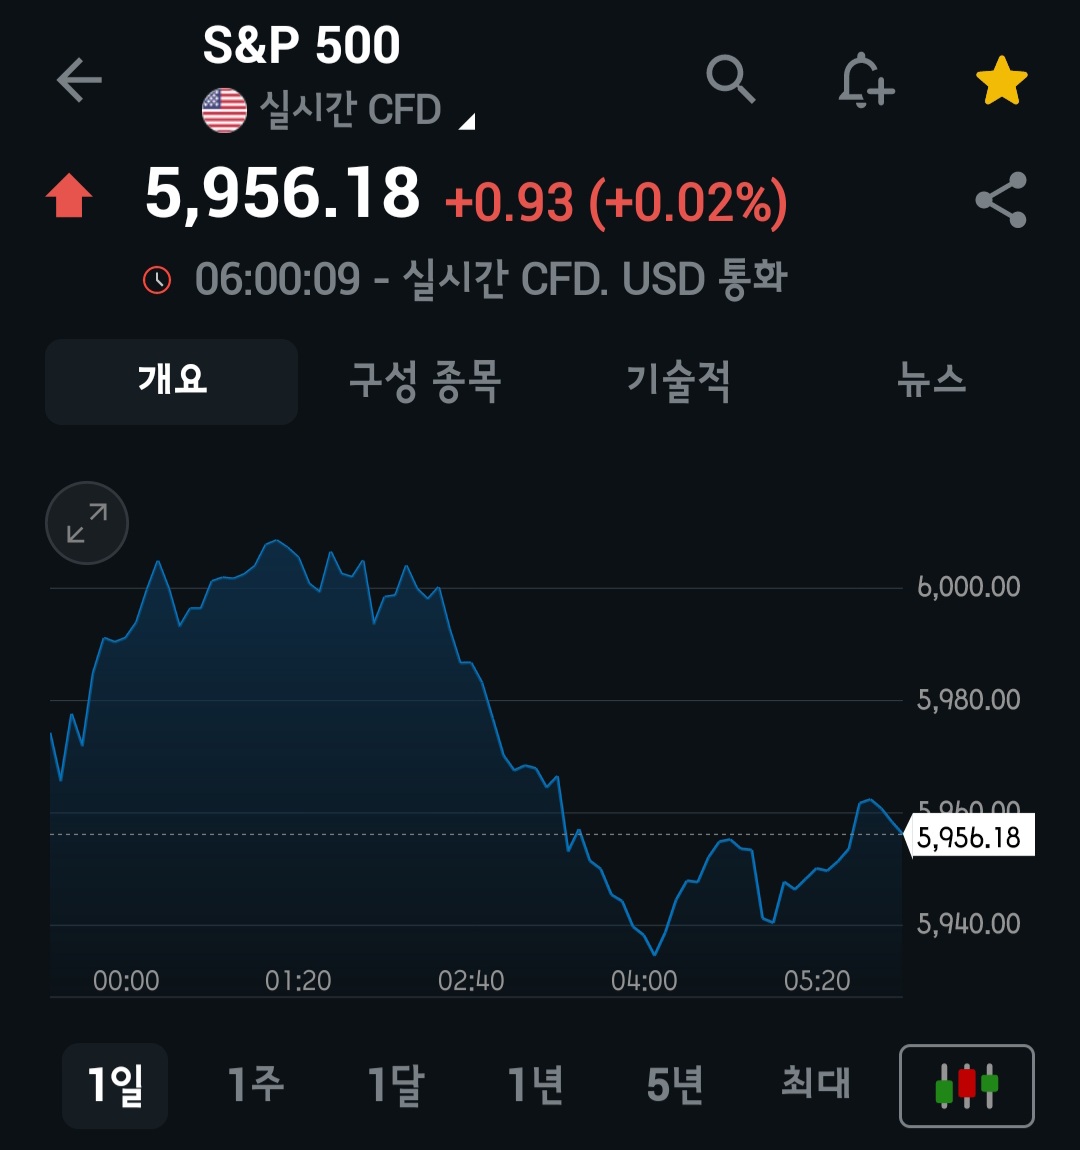Expand the 실시간 CFD market selector label
The height and width of the screenshot is (1150, 1080).
tap(350, 110)
